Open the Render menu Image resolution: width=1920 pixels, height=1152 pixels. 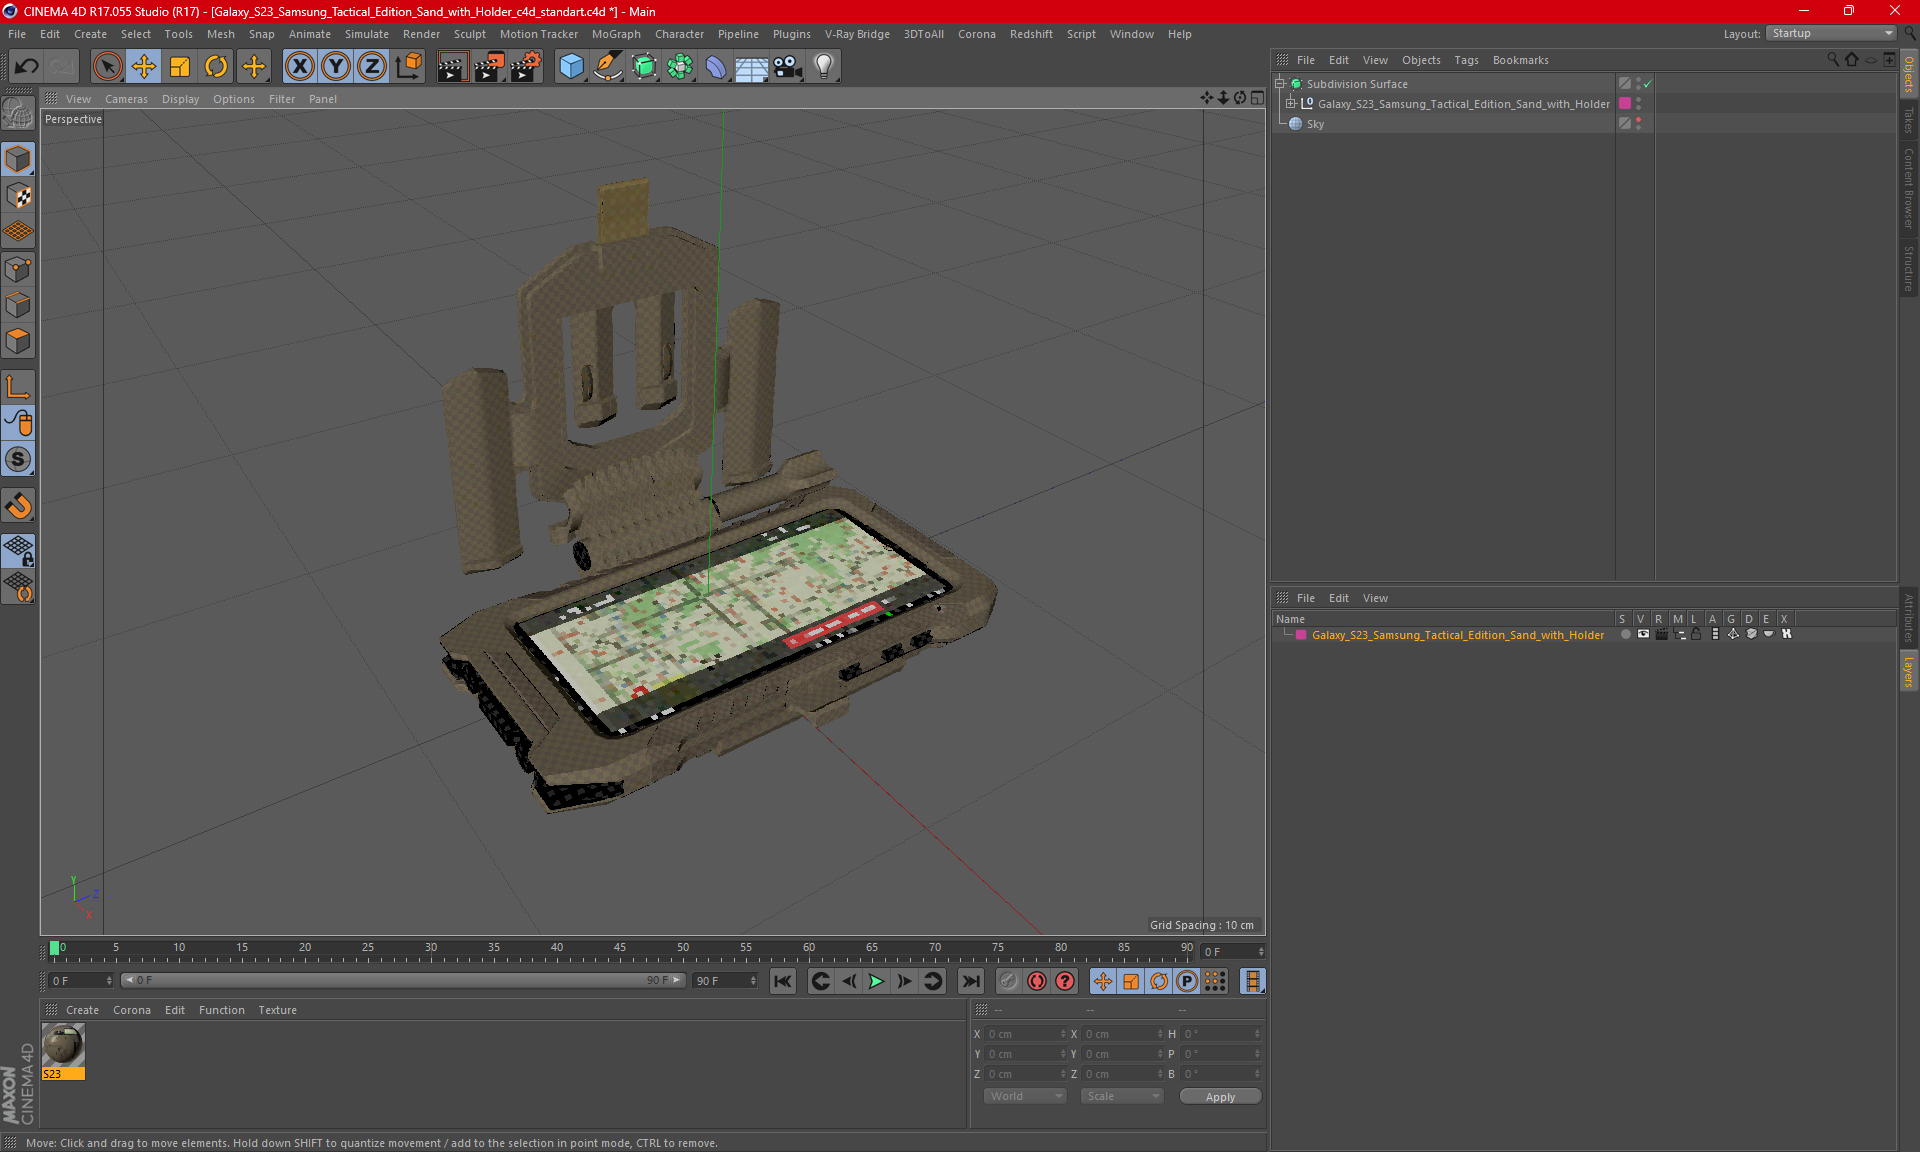click(x=421, y=34)
